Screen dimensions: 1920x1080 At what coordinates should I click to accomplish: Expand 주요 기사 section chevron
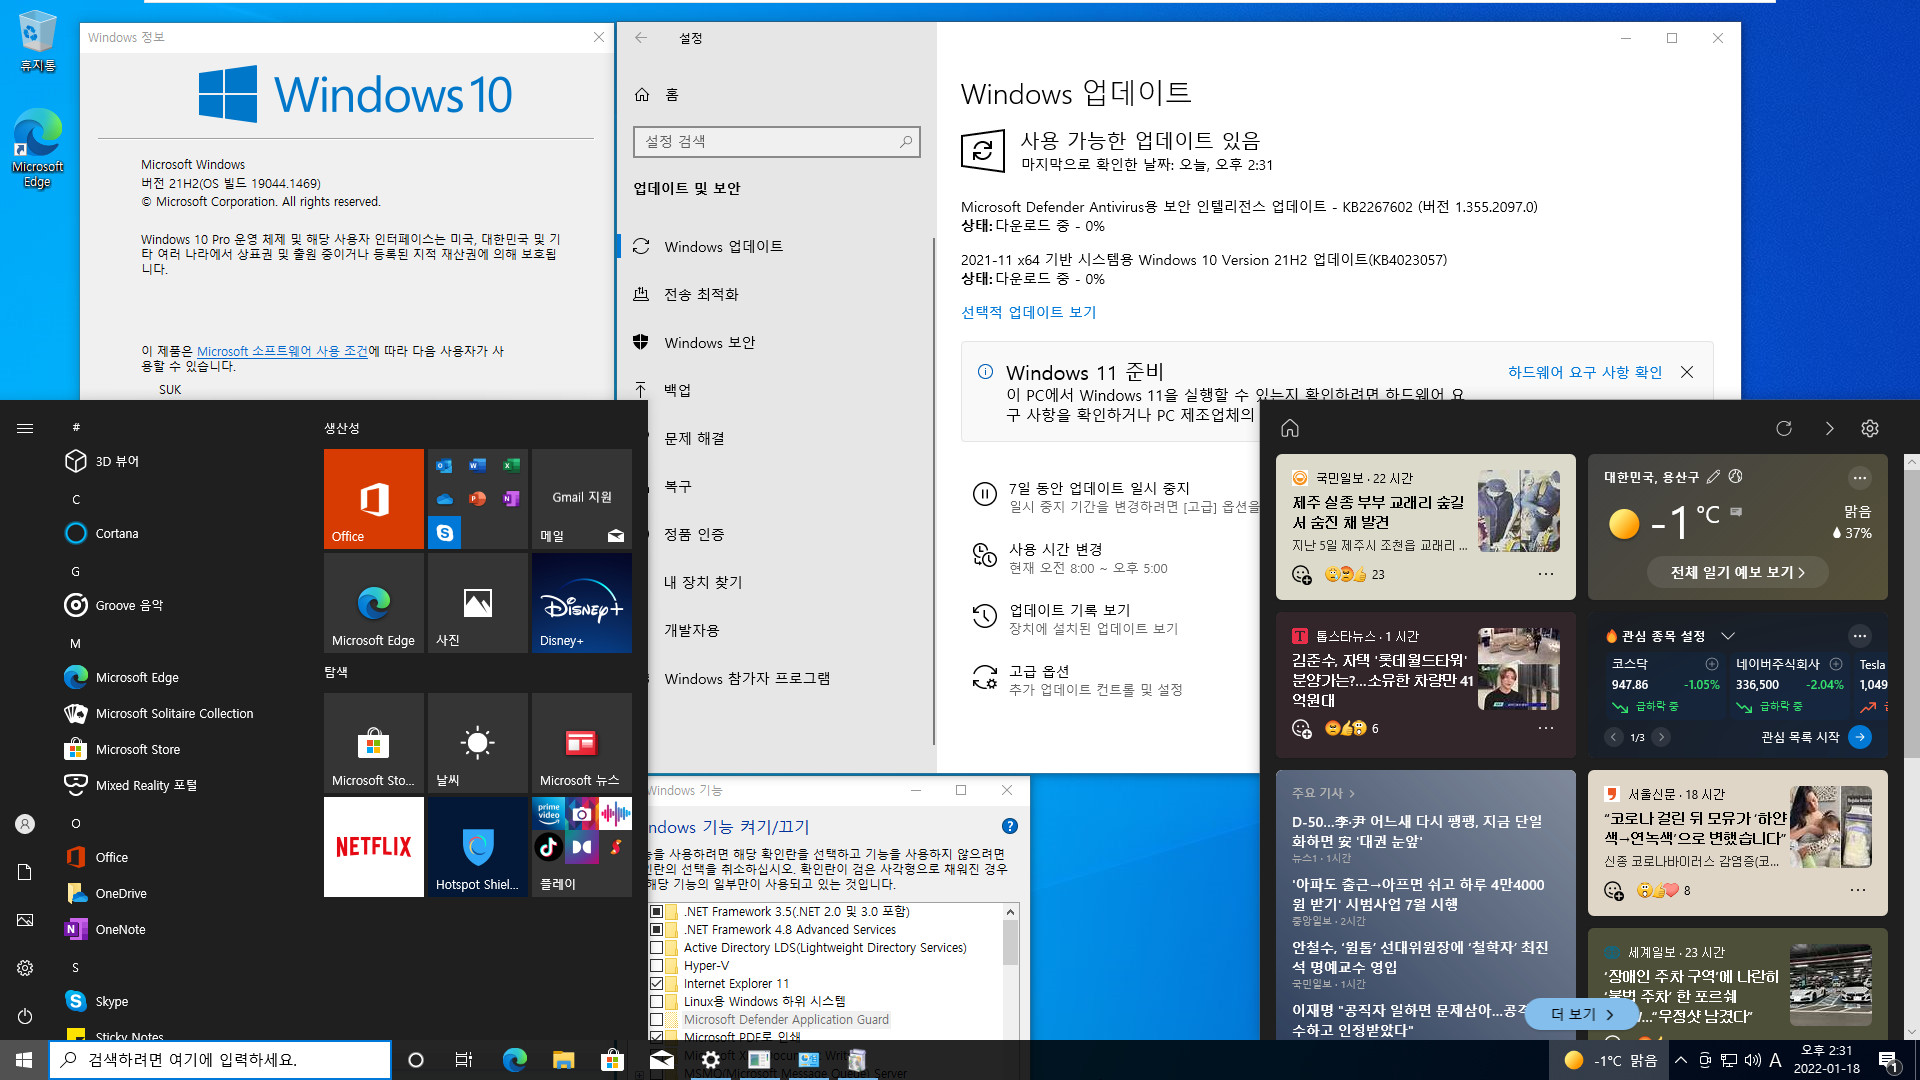pyautogui.click(x=1352, y=793)
